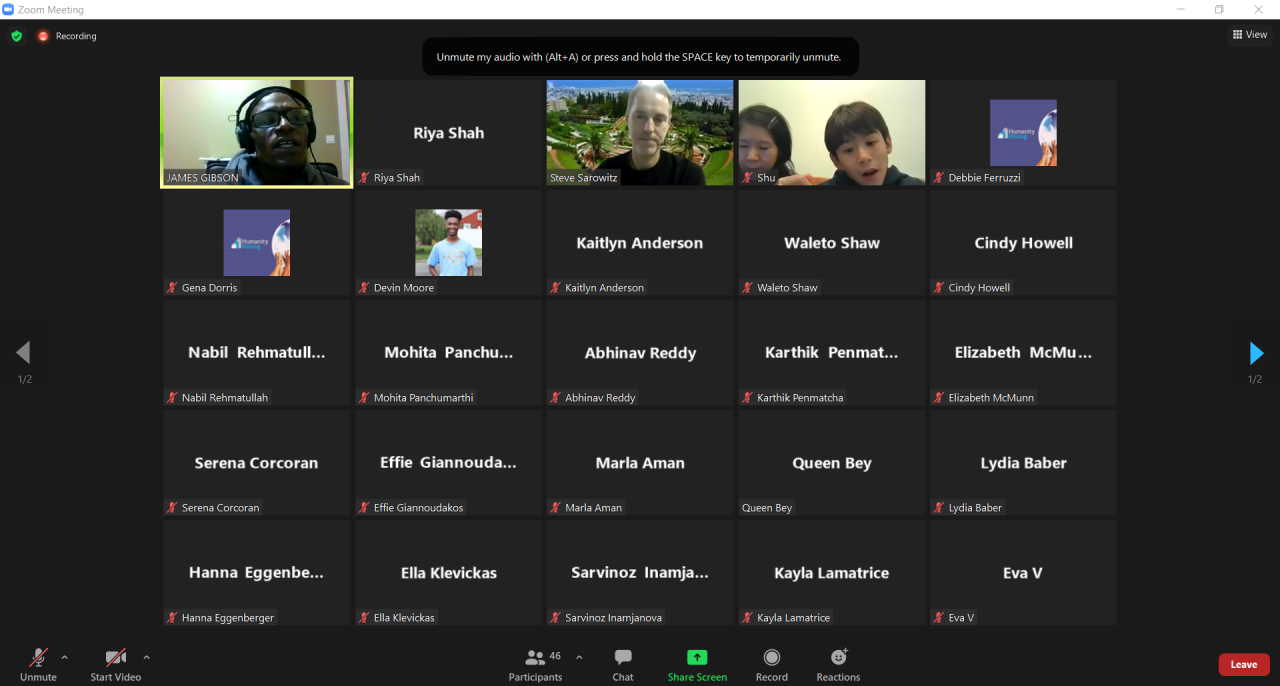This screenshot has width=1280, height=686.
Task: Start Video from the meeting toolbar
Action: pyautogui.click(x=115, y=664)
